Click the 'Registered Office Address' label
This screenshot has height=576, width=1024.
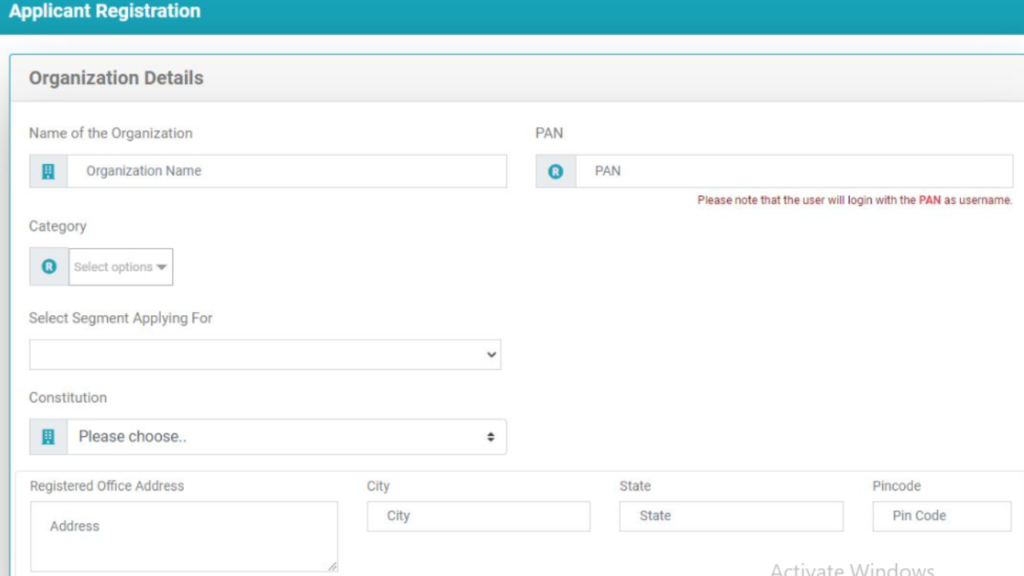107,486
